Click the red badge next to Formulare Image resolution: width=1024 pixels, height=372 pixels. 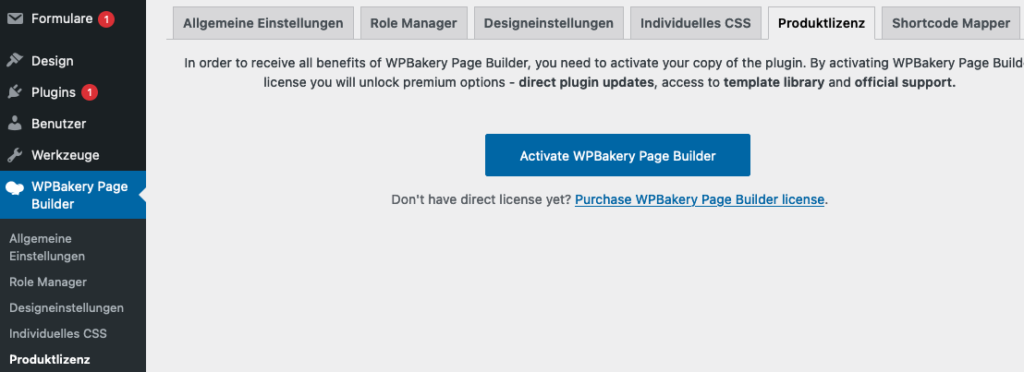[106, 20]
